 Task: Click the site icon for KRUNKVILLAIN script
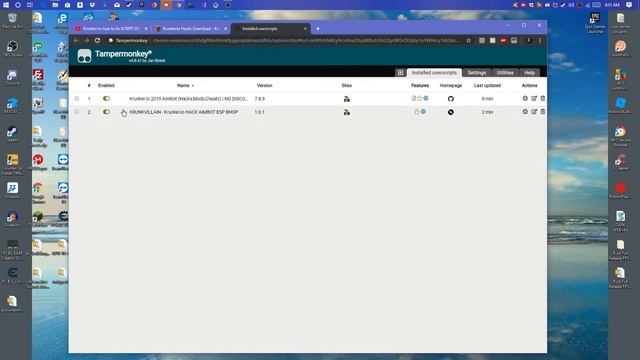coord(347,112)
